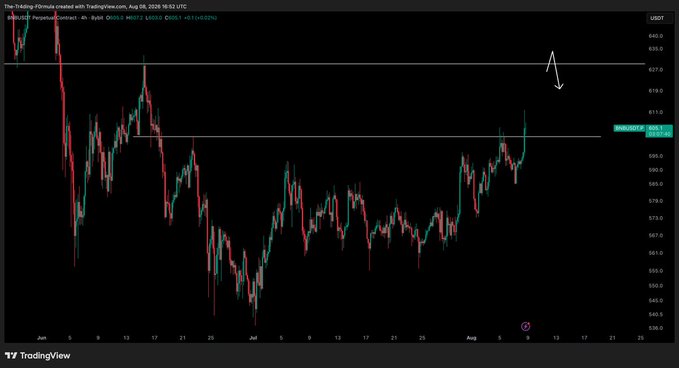Click the Jun label on time axis
This screenshot has width=679, height=368.
point(42,338)
